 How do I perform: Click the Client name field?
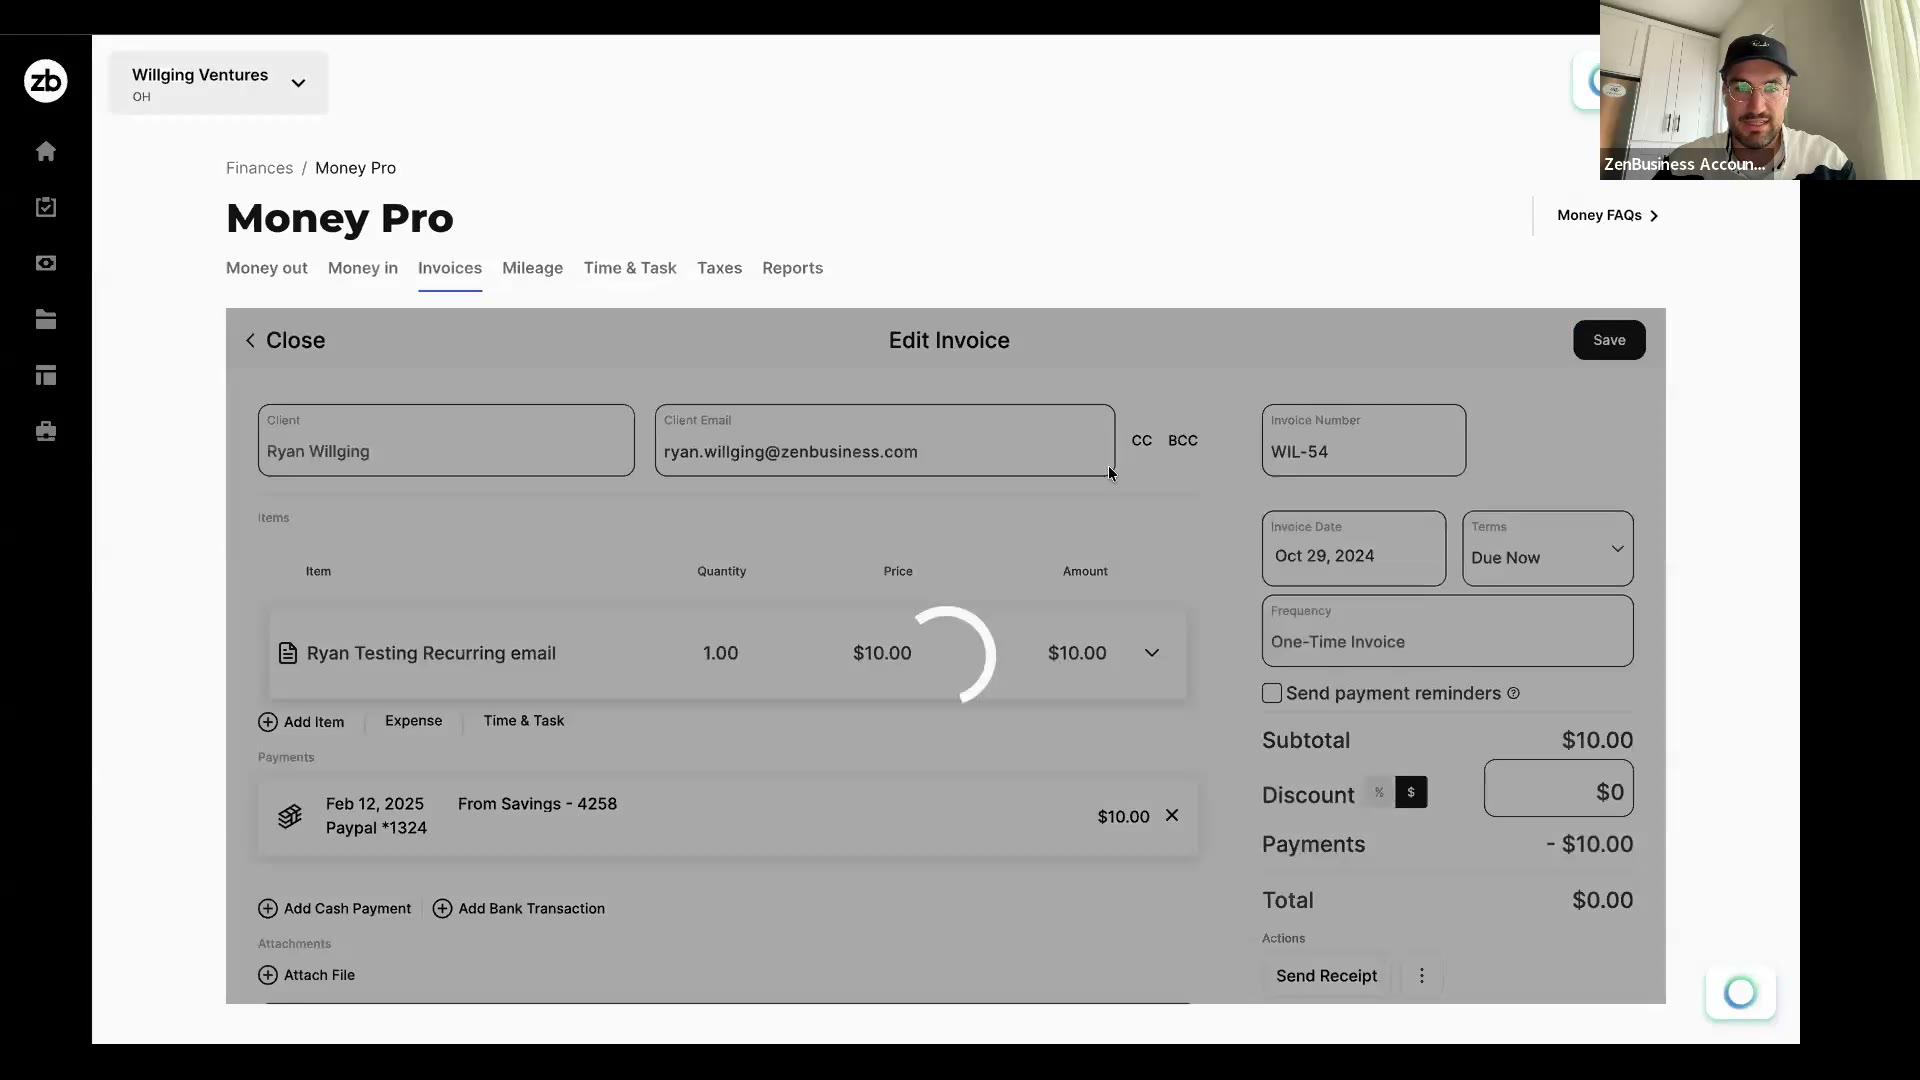446,440
